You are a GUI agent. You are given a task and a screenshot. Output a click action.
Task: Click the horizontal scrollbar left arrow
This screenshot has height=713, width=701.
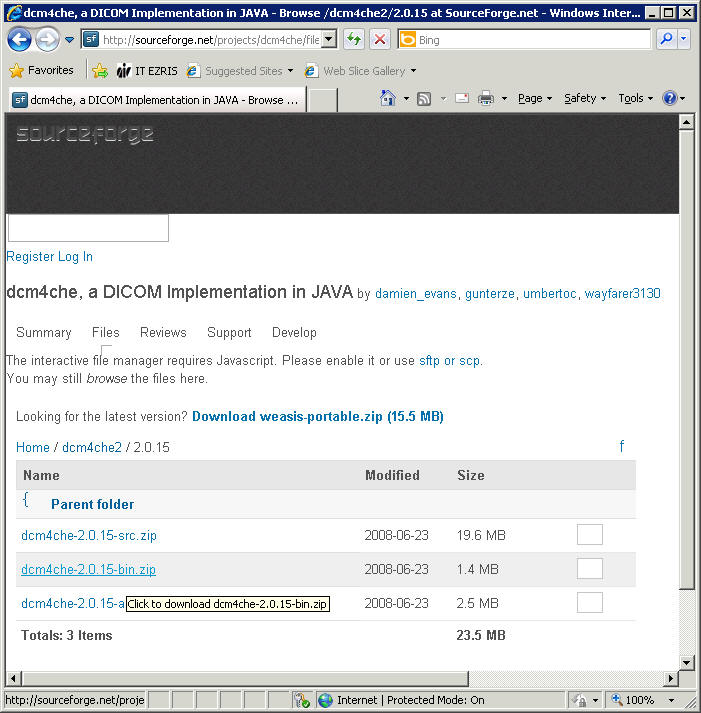pos(13,679)
